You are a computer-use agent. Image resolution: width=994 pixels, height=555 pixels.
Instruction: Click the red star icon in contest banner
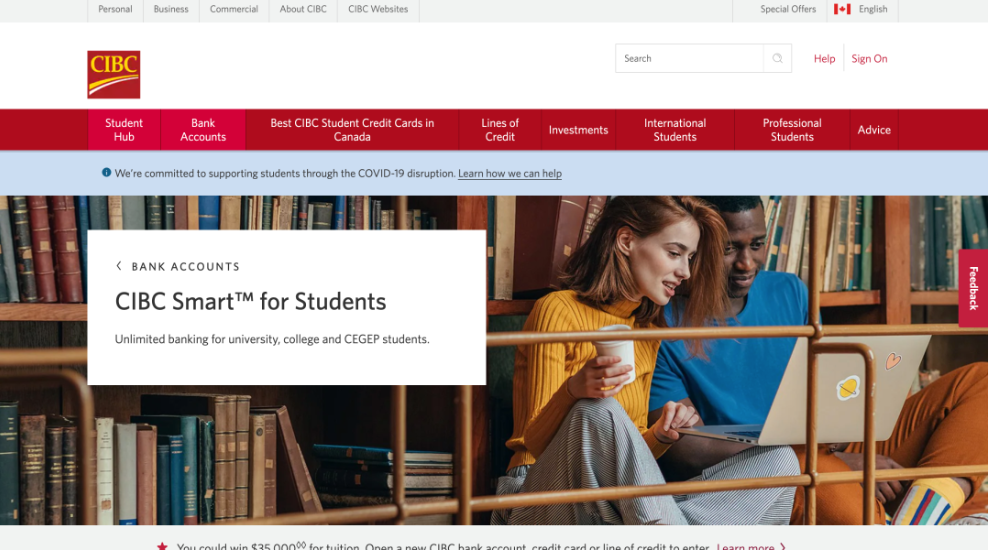[x=162, y=548]
